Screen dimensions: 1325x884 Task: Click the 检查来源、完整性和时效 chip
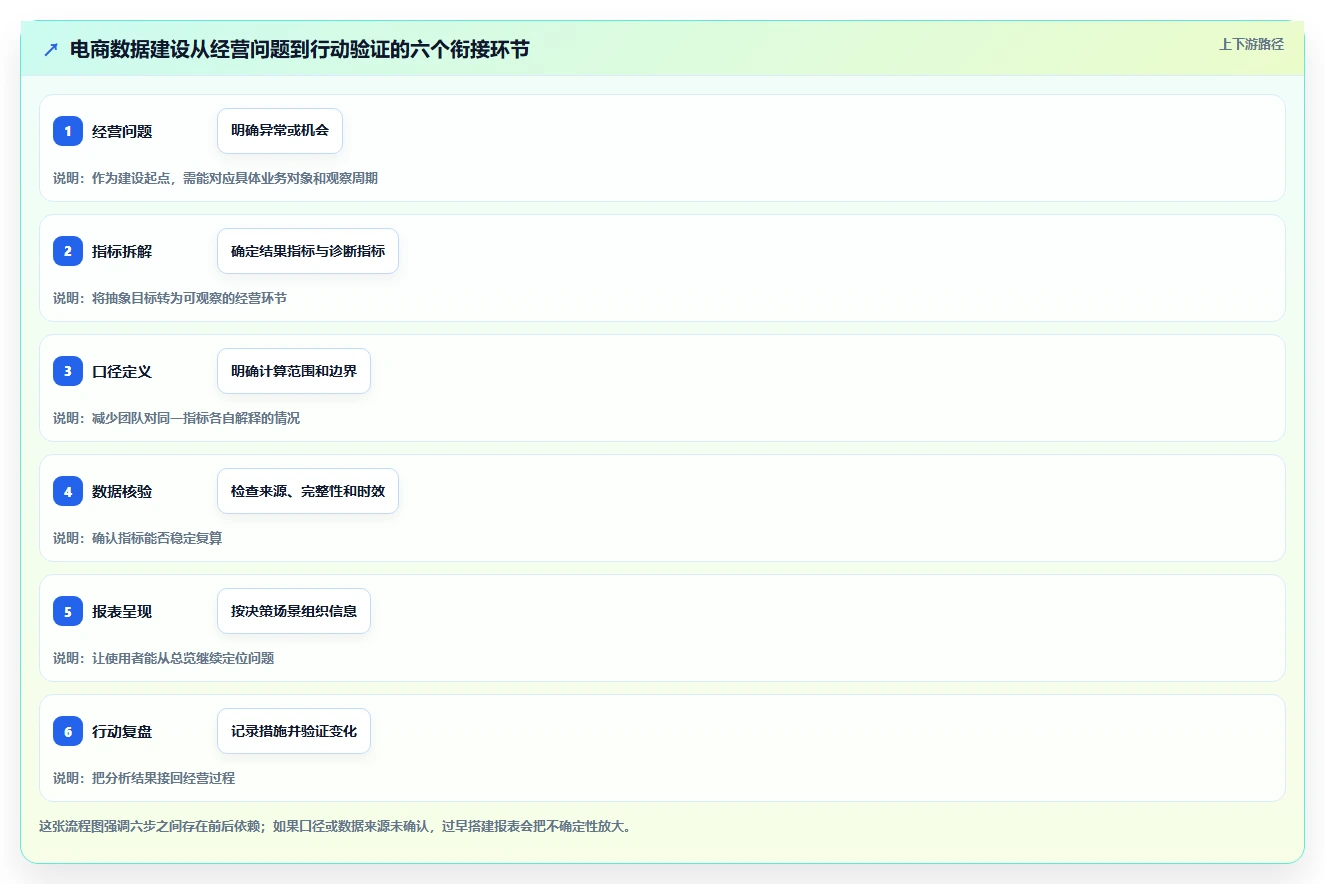click(x=308, y=491)
